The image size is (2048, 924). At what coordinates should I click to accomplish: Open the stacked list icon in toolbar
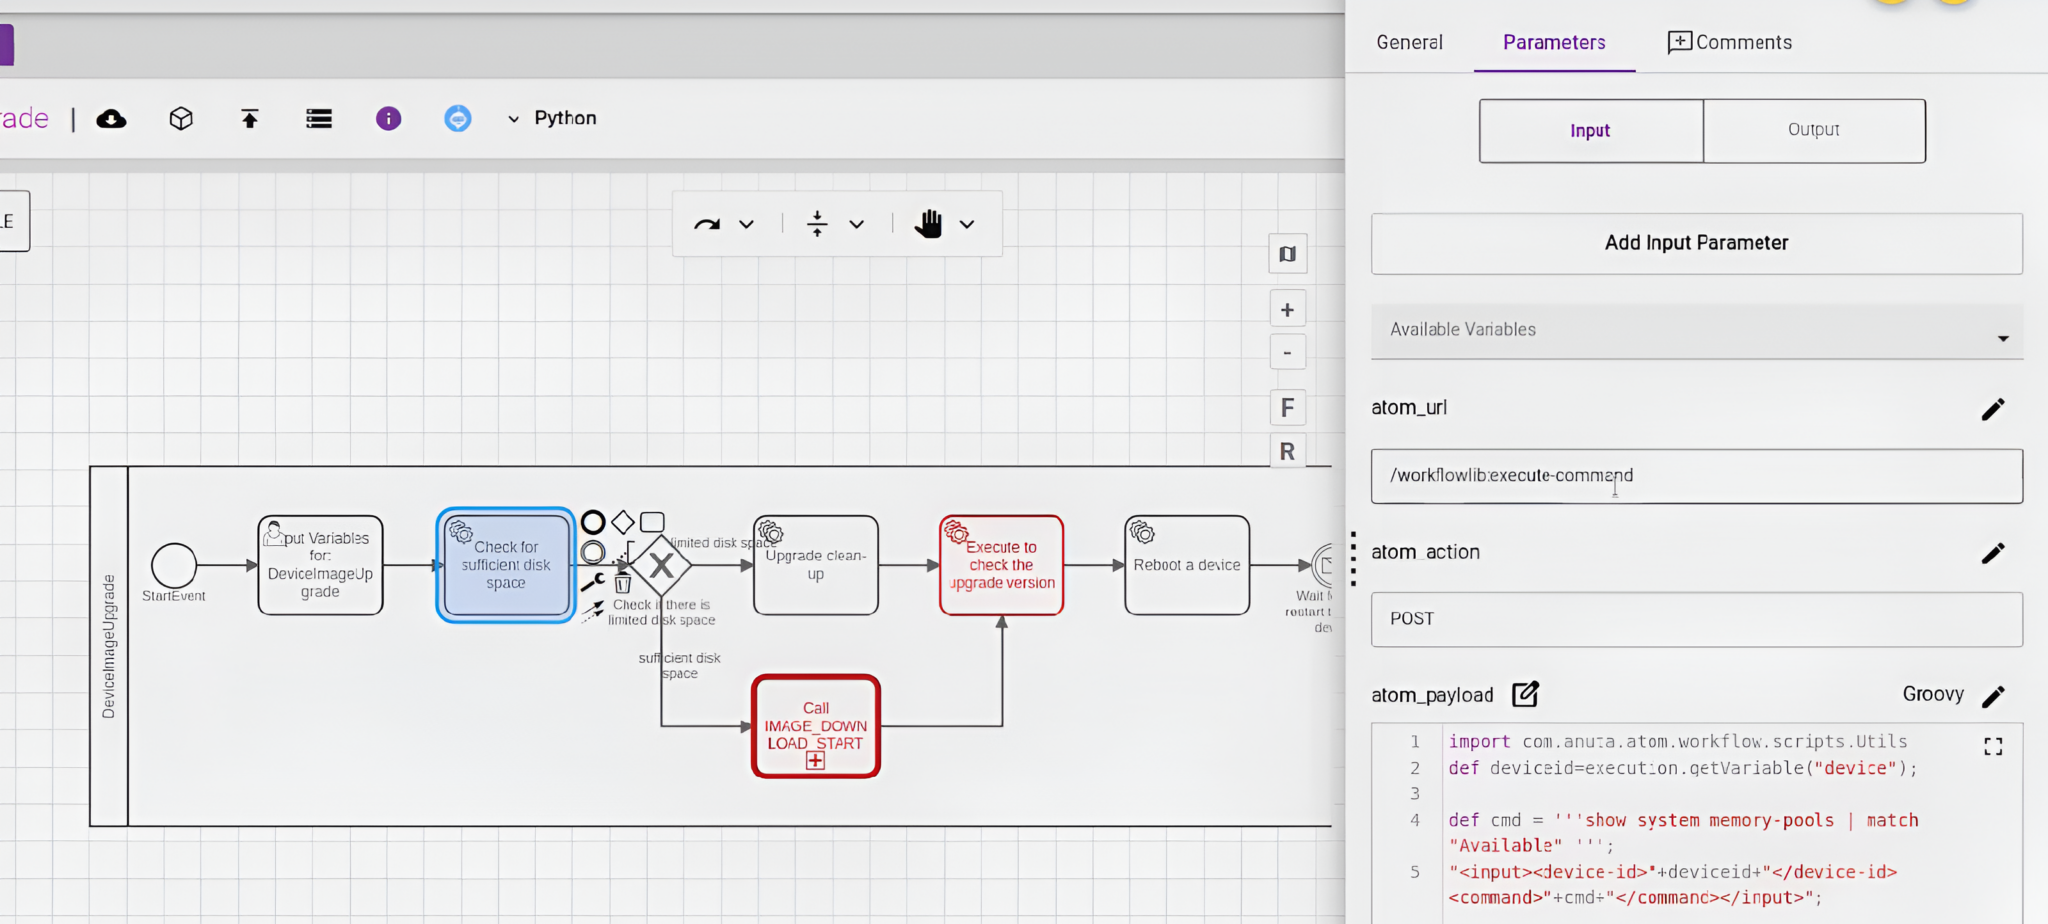coord(319,119)
